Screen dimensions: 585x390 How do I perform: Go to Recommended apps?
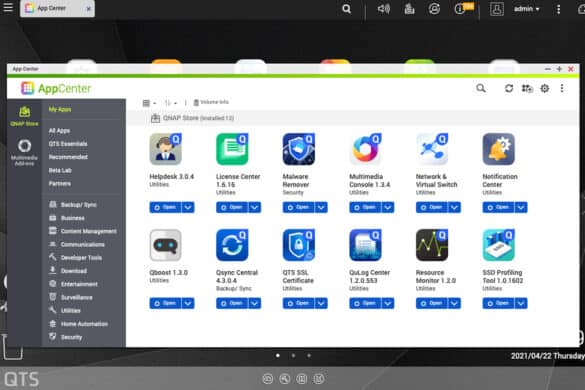(68, 157)
